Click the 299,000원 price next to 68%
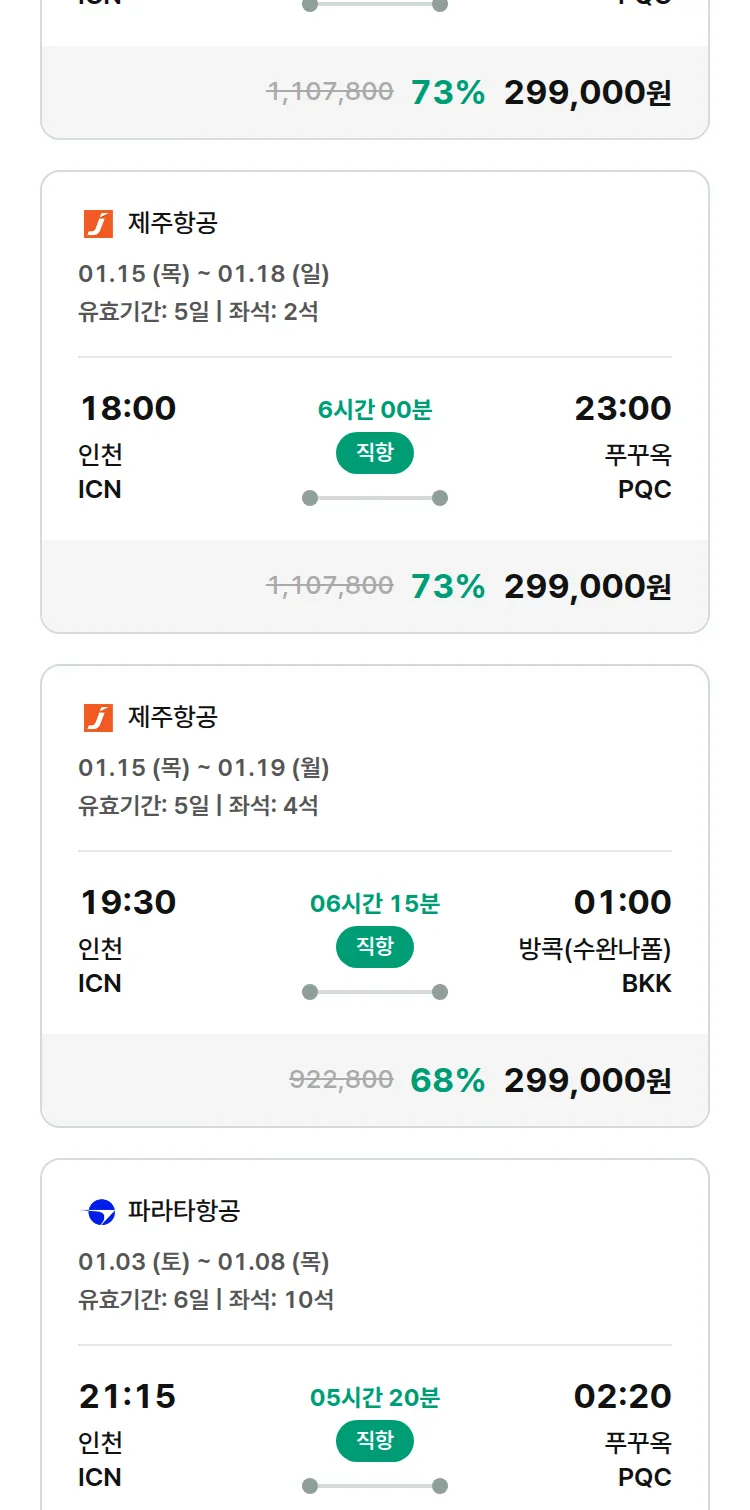This screenshot has height=1510, width=750. coord(587,1081)
